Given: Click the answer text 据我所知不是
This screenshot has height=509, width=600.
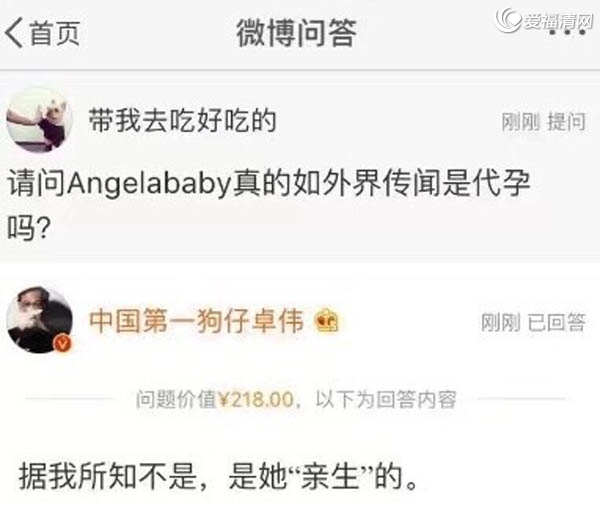Looking at the screenshot, I should click(x=108, y=477).
